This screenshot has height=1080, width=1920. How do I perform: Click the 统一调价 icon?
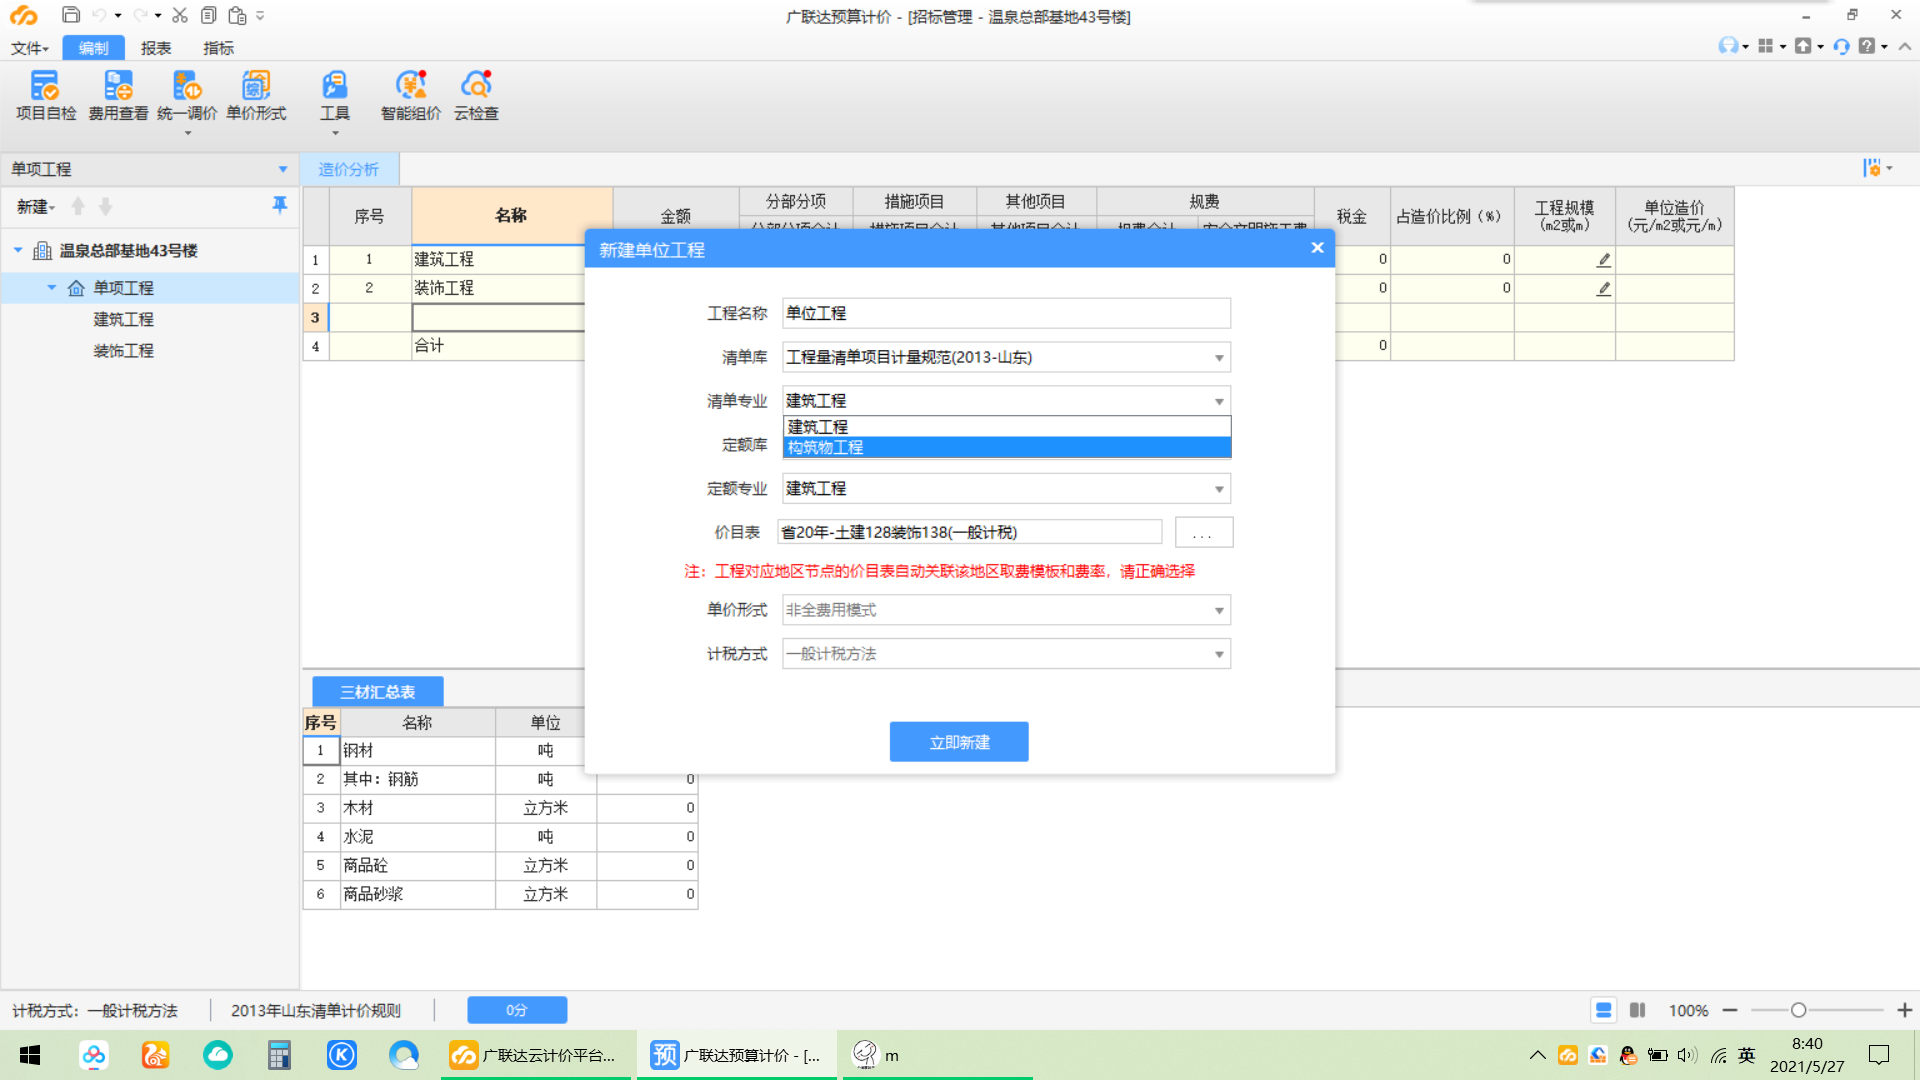tap(187, 95)
